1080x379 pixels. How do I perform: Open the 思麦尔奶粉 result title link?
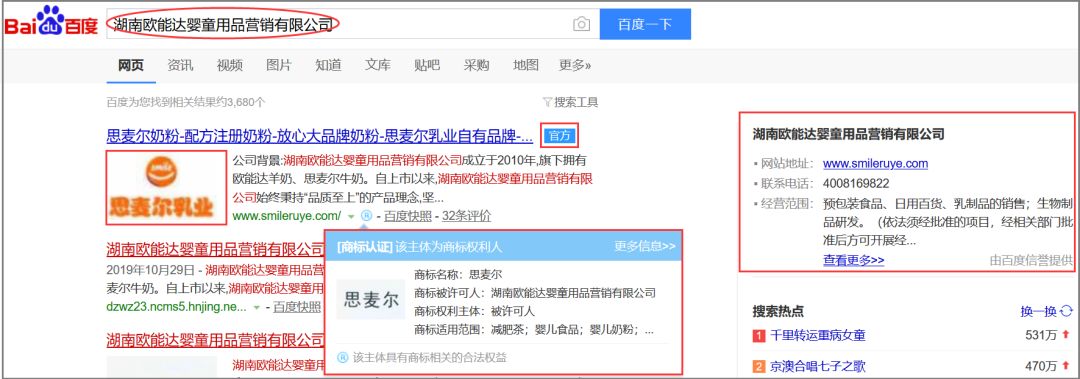pos(320,136)
